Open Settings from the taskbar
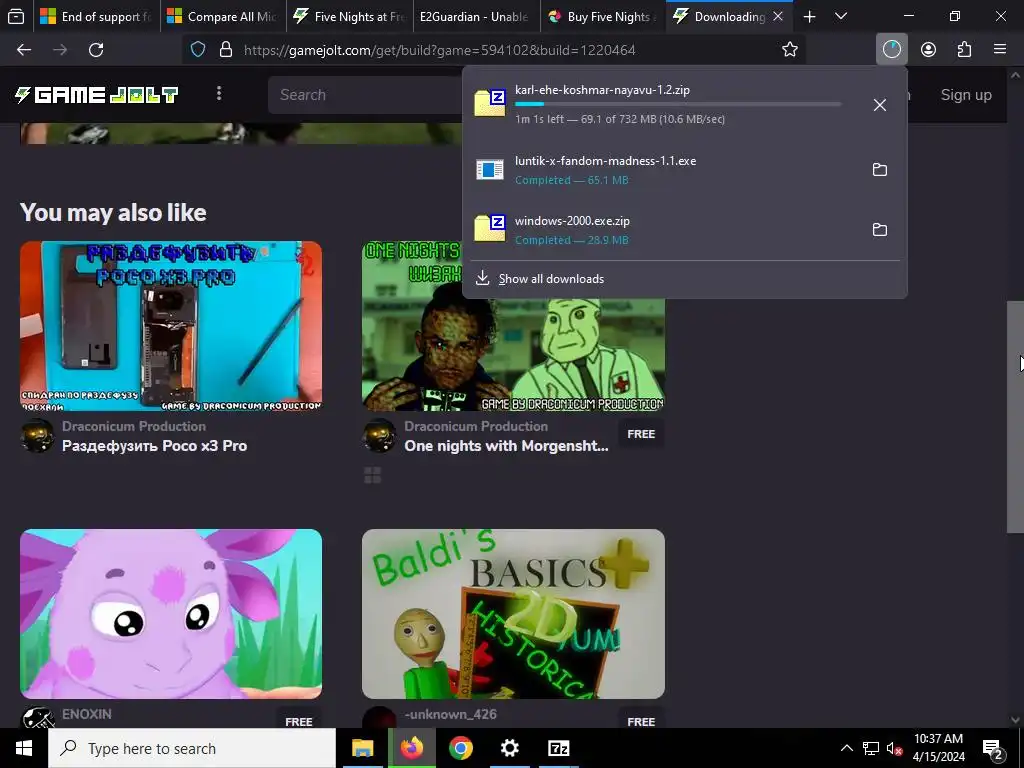Screen dimensions: 1024x768 click(509, 748)
